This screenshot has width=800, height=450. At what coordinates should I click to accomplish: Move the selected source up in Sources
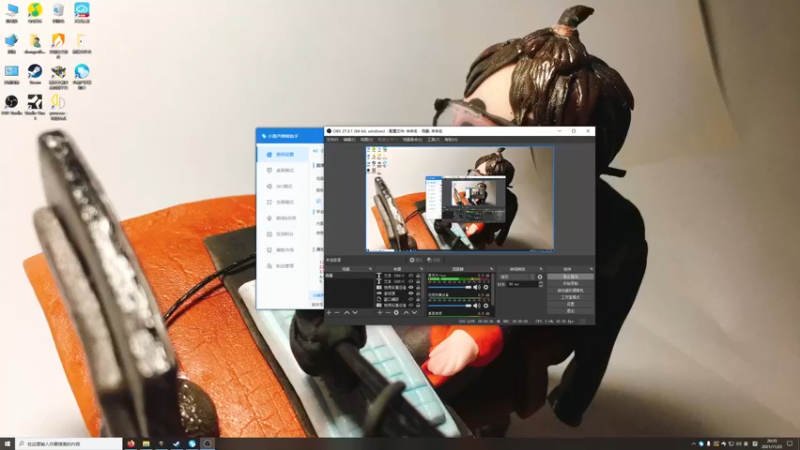coord(406,312)
